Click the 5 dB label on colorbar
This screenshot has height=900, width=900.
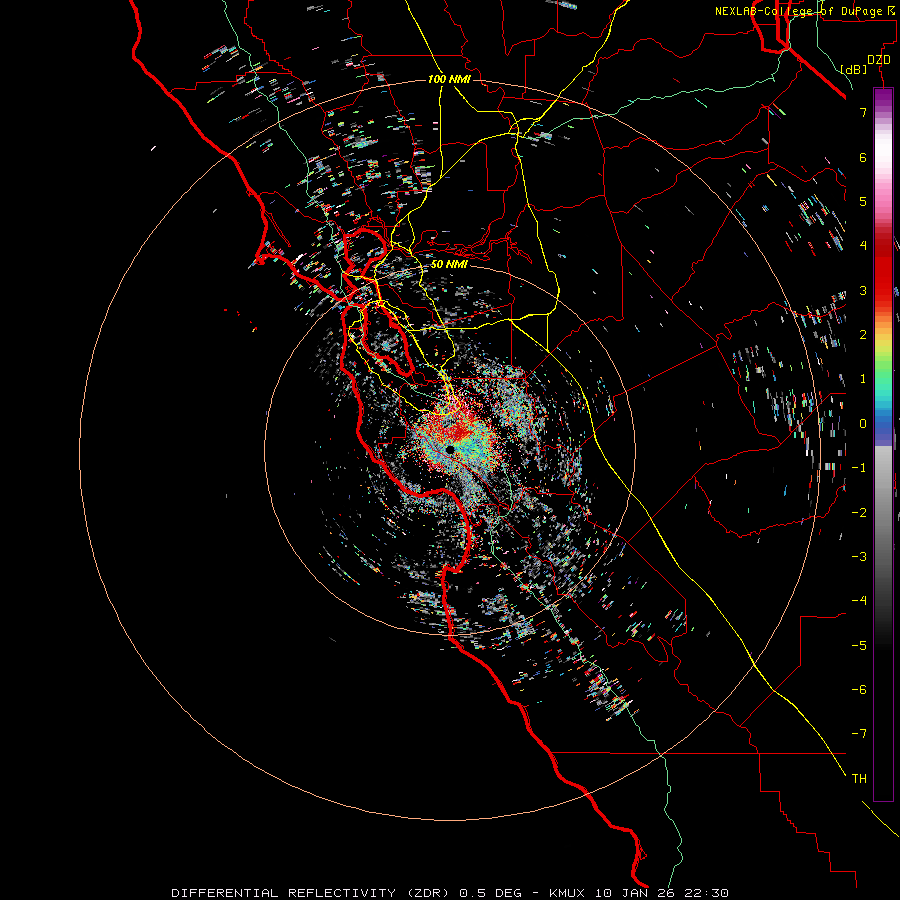(863, 201)
